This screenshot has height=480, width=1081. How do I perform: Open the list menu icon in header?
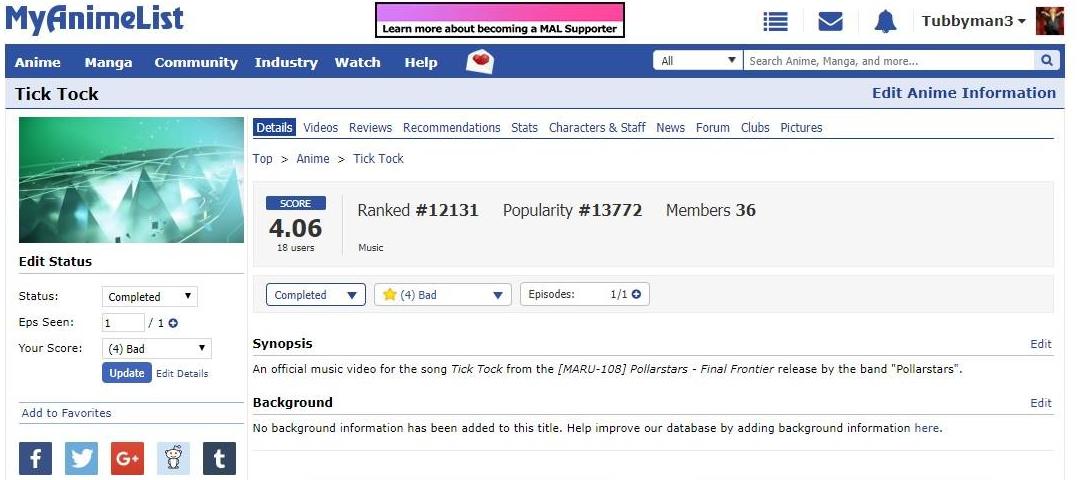pos(775,22)
